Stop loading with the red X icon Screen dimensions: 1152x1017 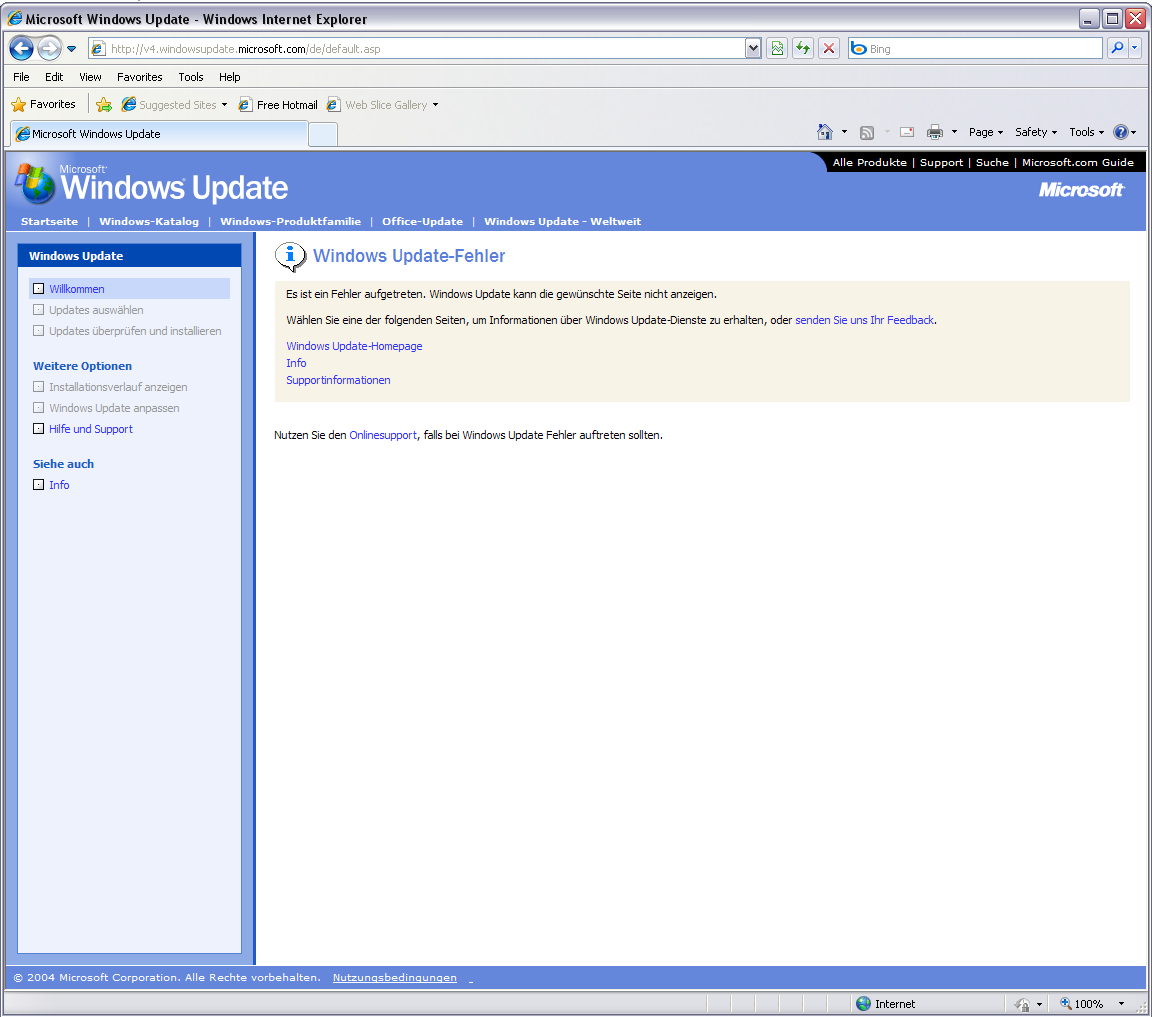pyautogui.click(x=829, y=48)
